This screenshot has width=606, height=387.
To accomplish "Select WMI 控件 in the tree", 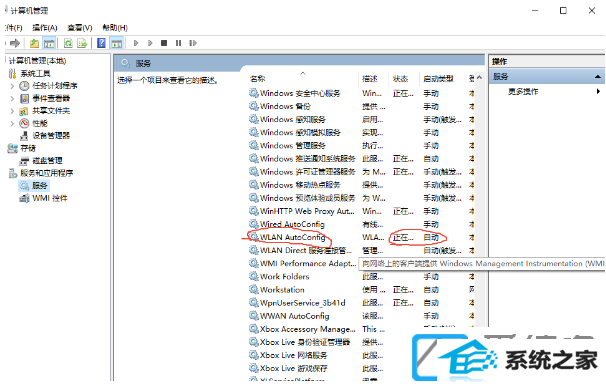I will pos(49,198).
